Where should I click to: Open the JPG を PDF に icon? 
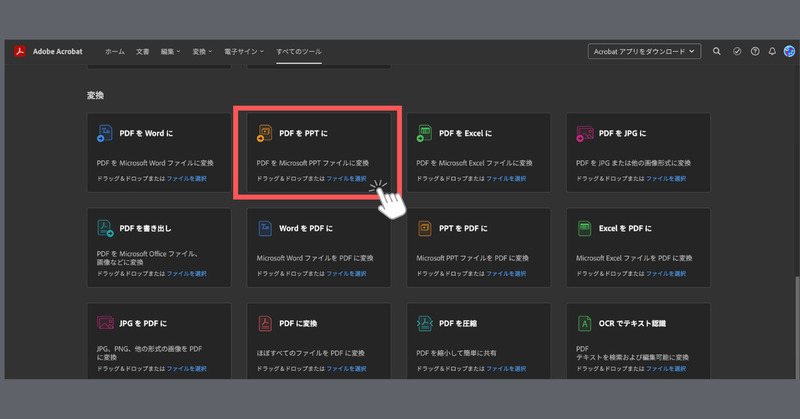coord(105,323)
